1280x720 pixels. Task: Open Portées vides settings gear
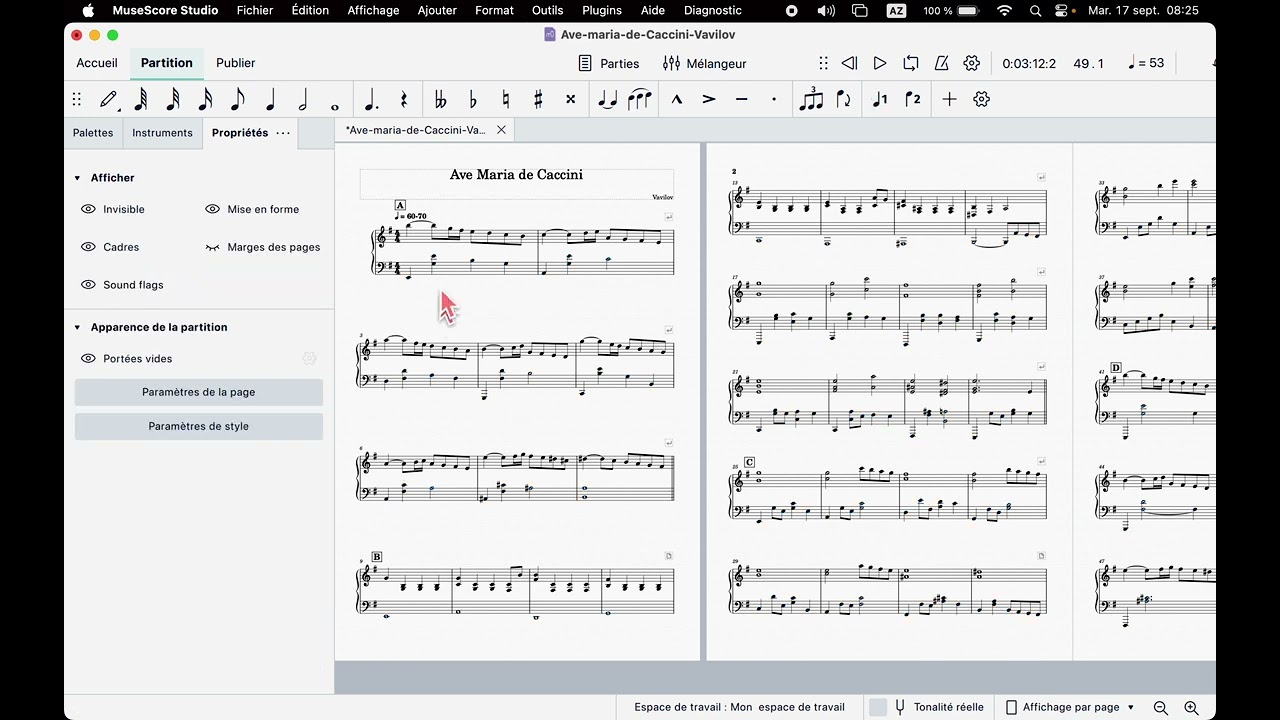(309, 359)
